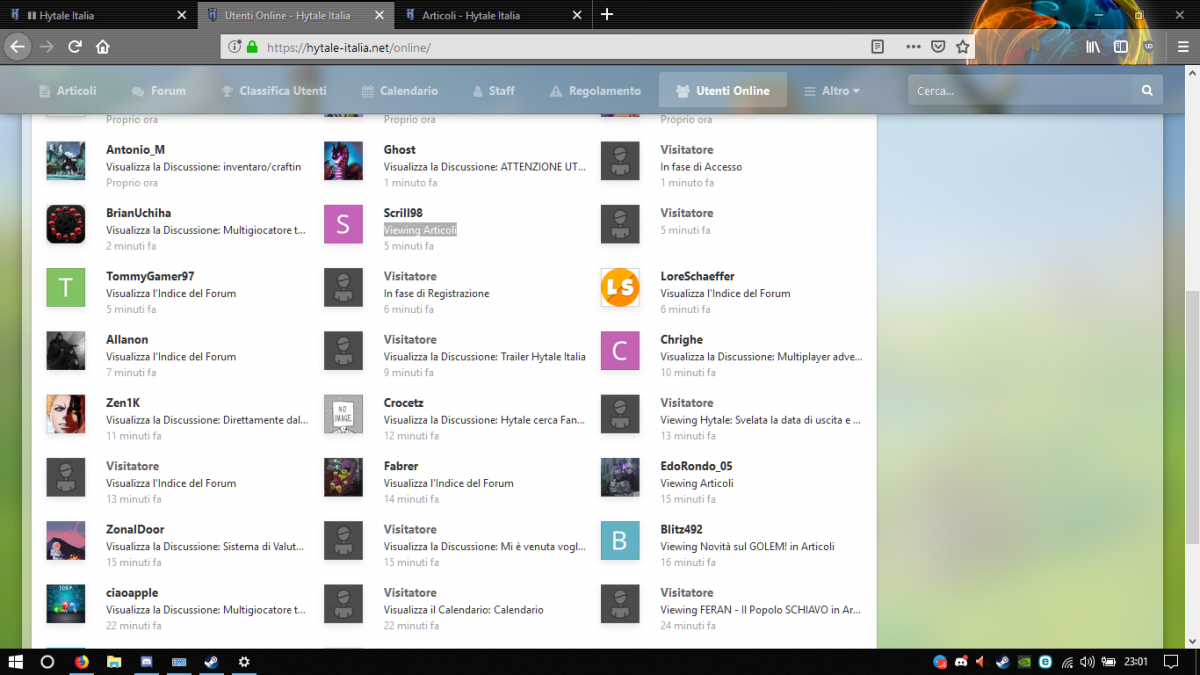Screen dimensions: 1200x675
Task: Open Blitz492 profile link
Action: pyautogui.click(x=681, y=529)
